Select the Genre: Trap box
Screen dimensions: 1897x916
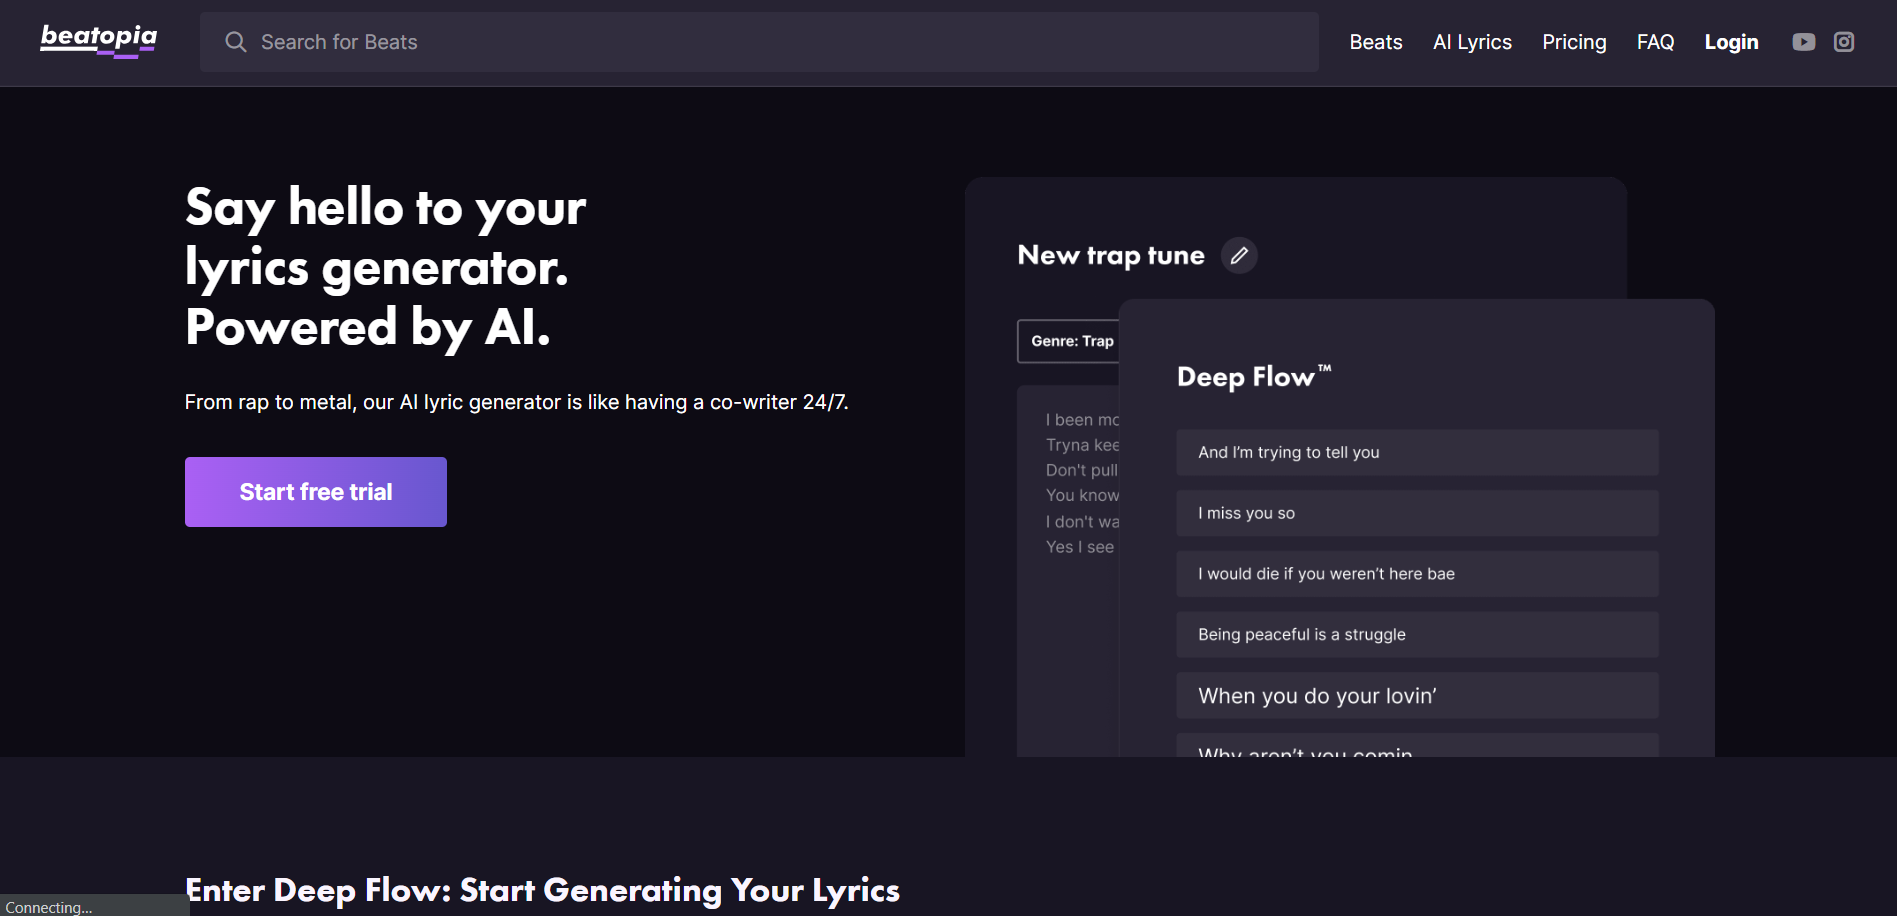coord(1070,341)
